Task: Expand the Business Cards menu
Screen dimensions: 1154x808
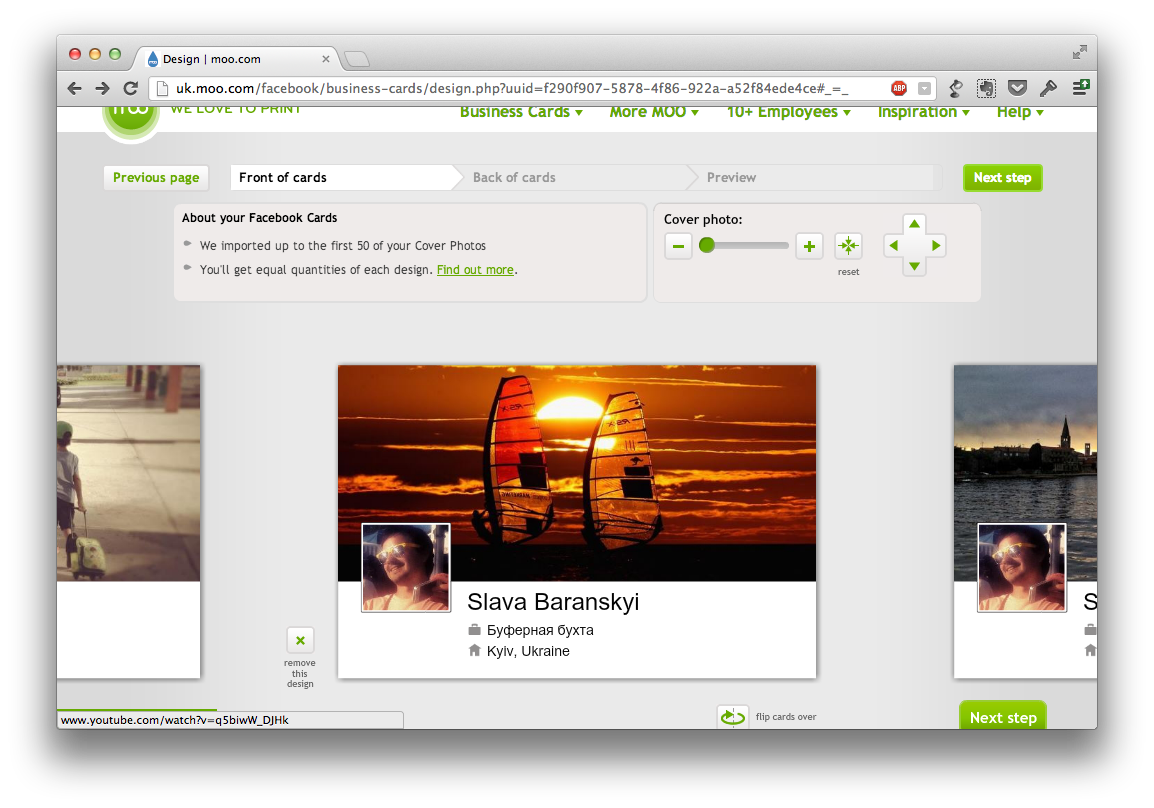Action: pyautogui.click(x=521, y=112)
